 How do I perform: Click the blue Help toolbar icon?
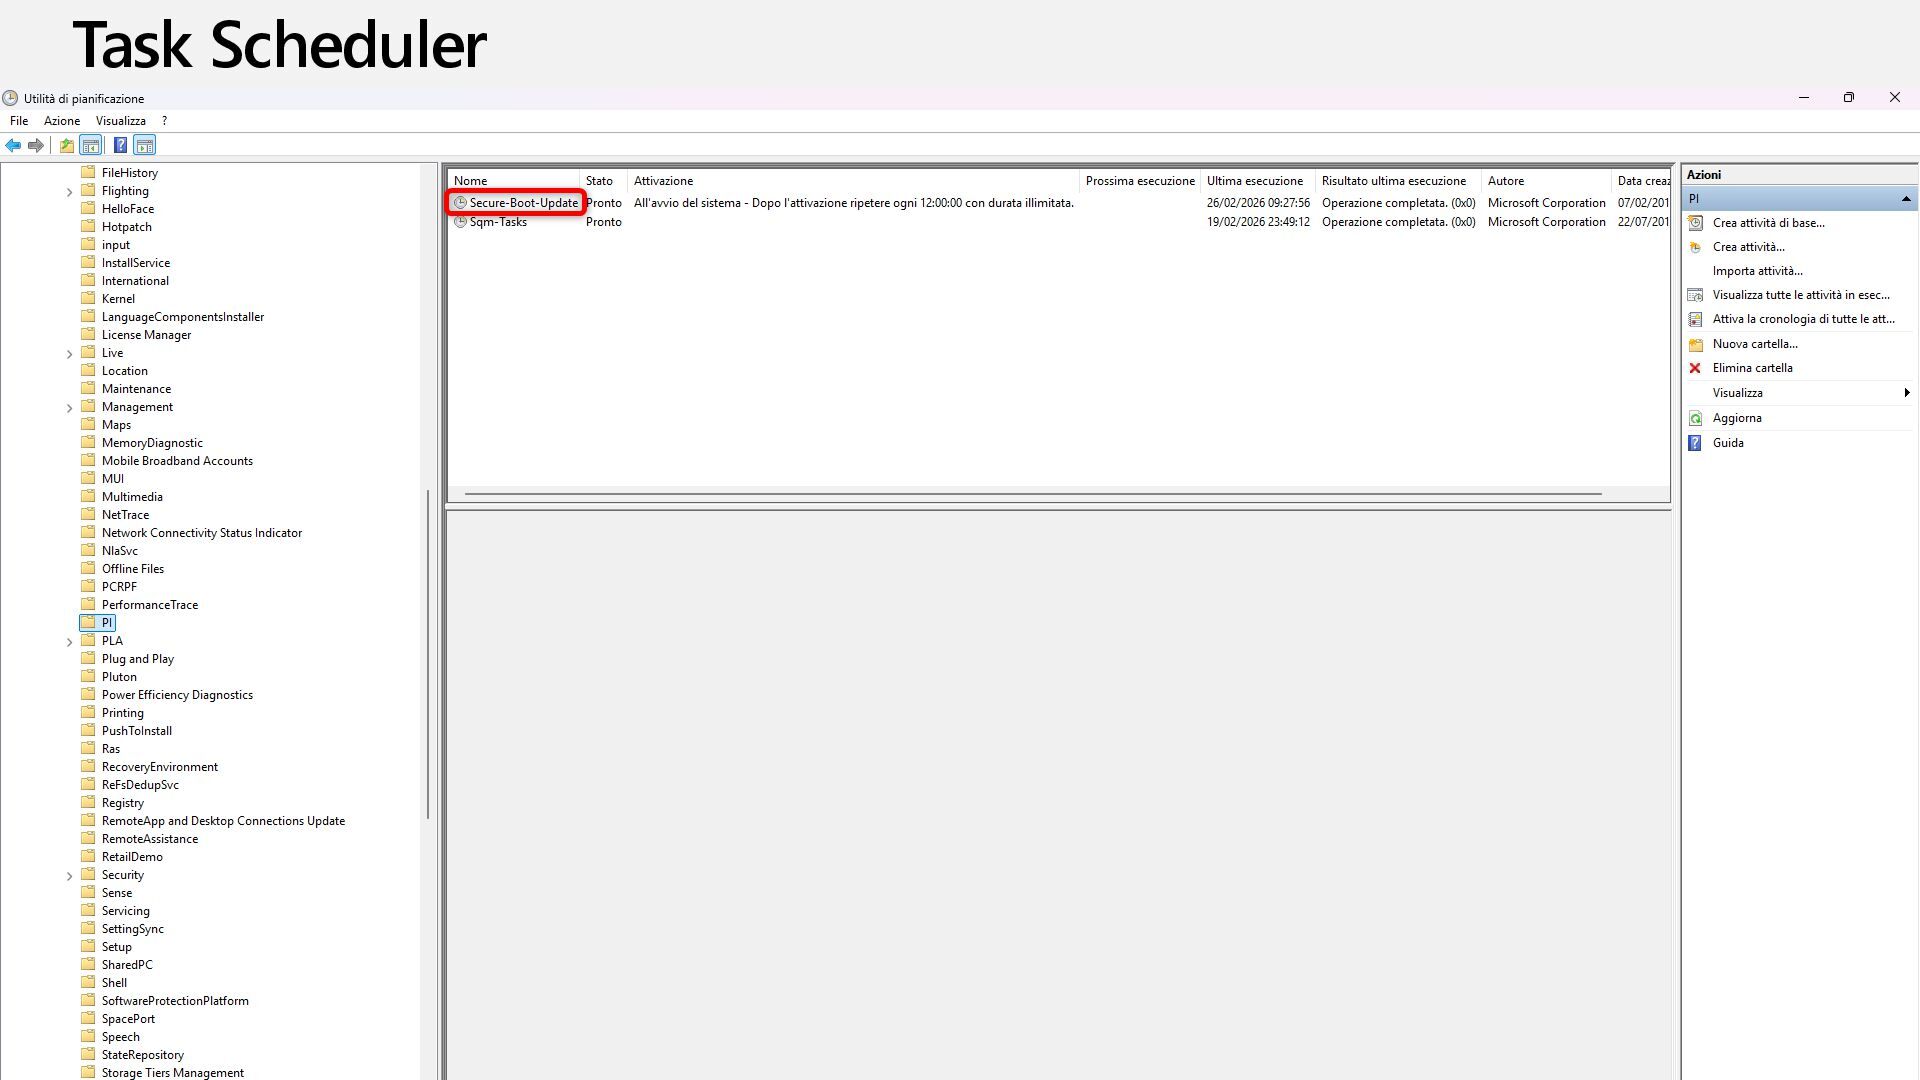[120, 146]
